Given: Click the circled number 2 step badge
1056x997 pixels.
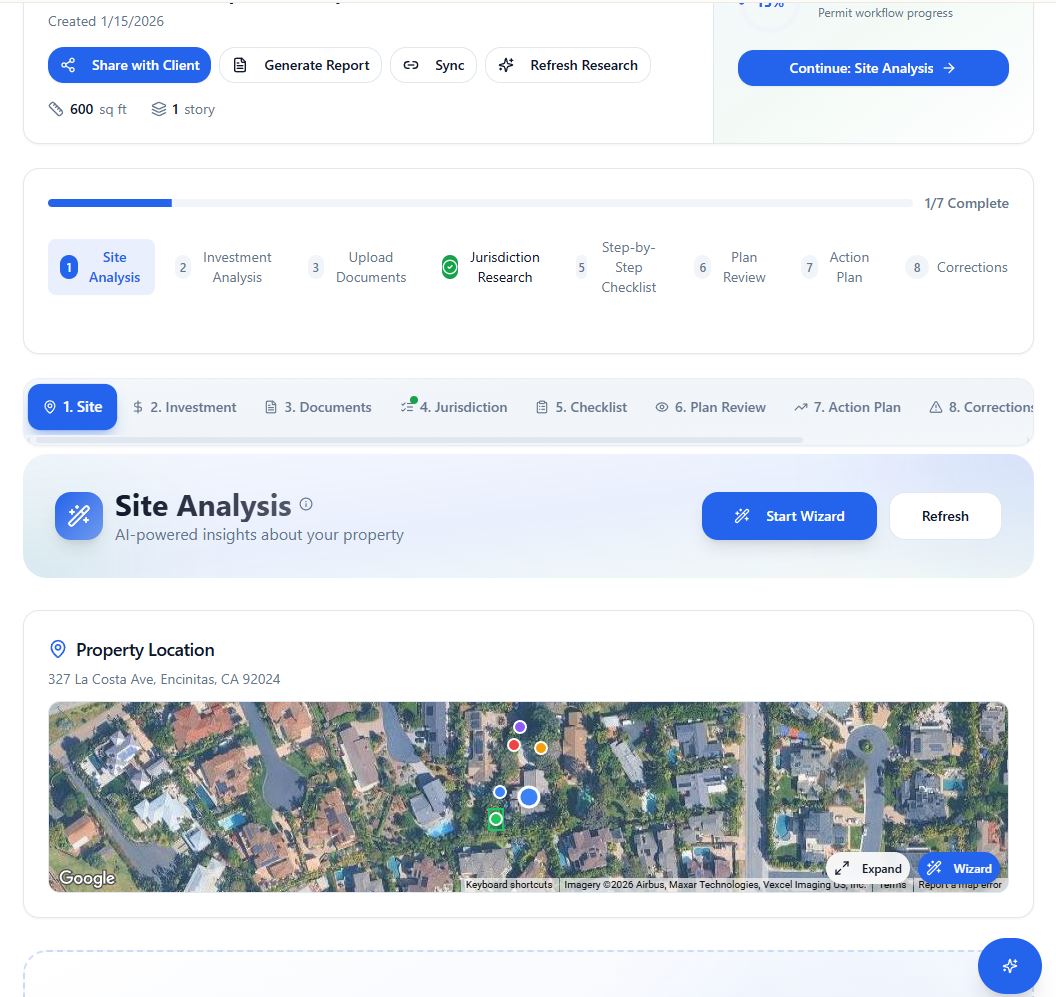Looking at the screenshot, I should click(183, 267).
